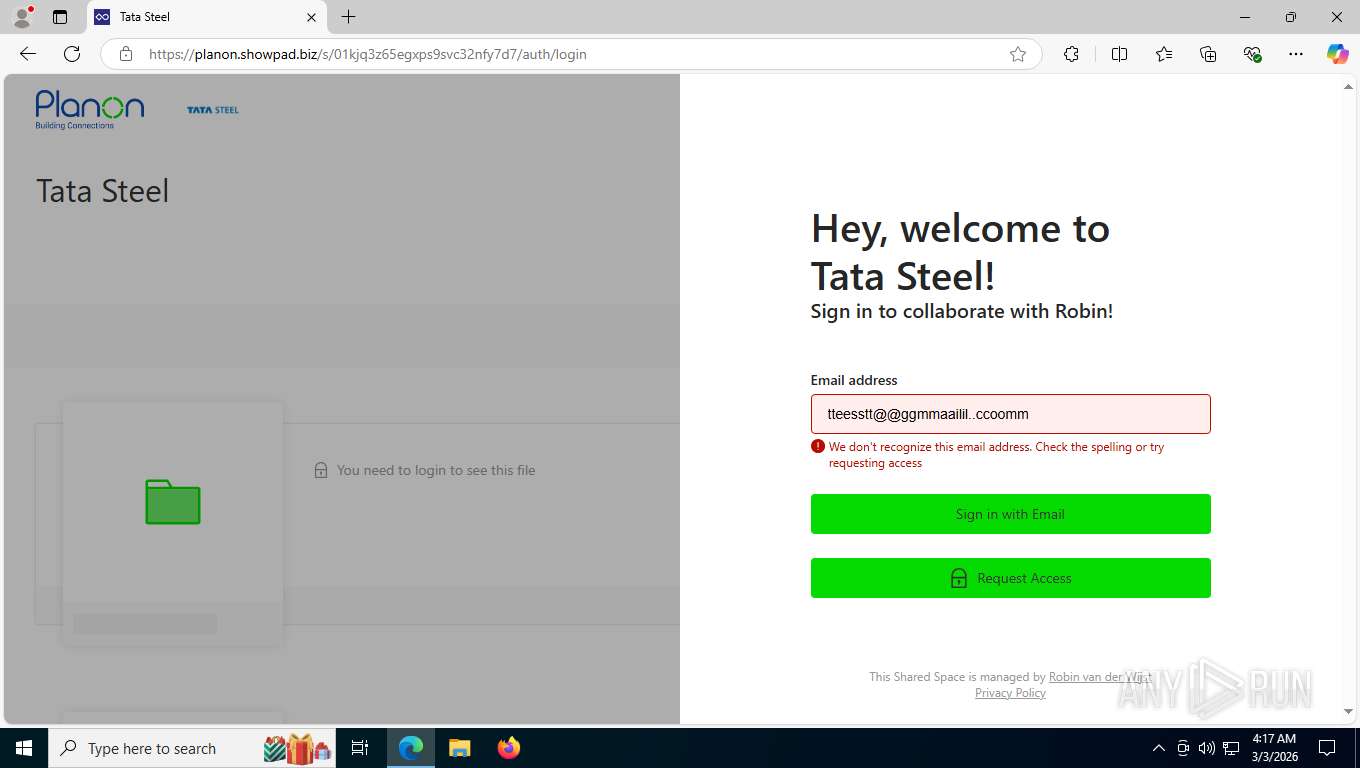Open Task View on the taskbar
The image size is (1360, 768).
click(360, 748)
